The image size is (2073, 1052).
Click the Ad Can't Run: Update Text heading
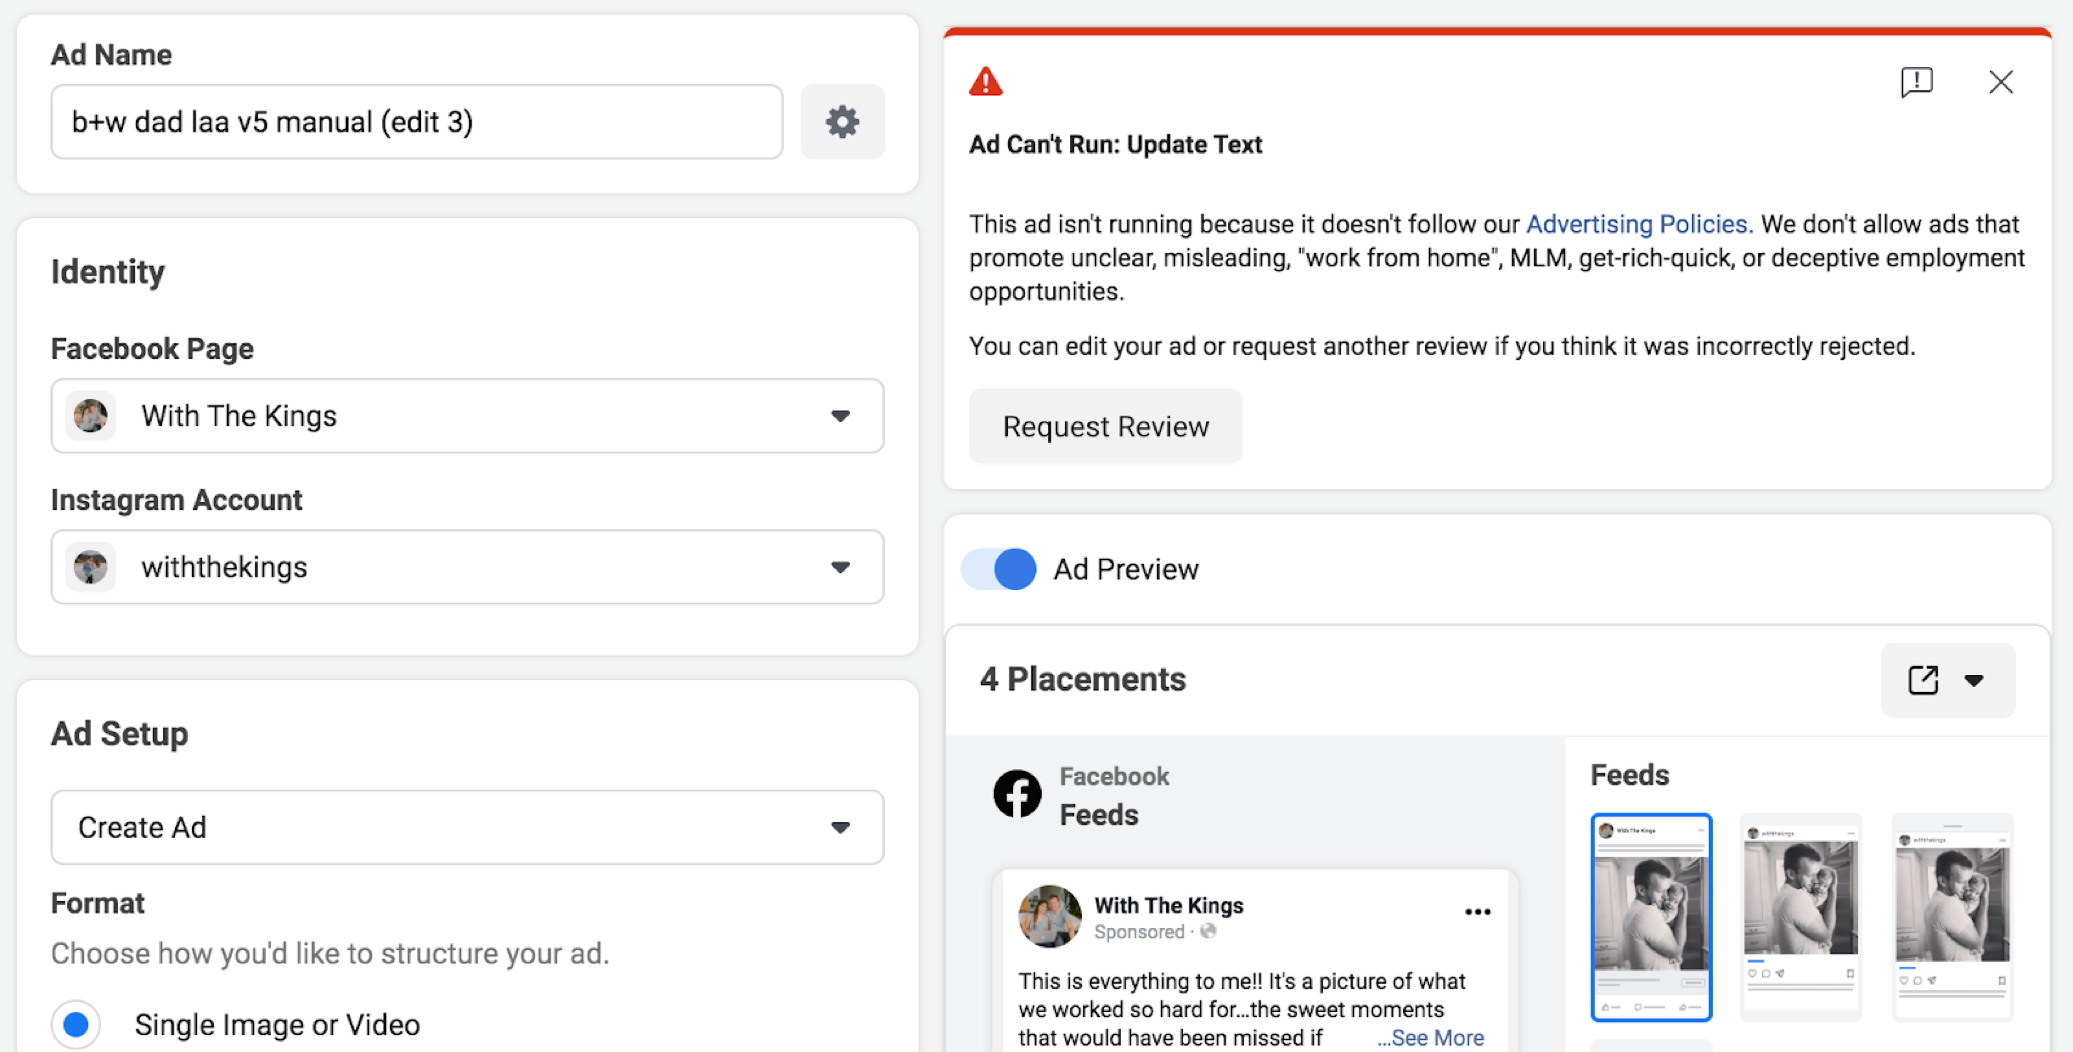pos(1115,144)
